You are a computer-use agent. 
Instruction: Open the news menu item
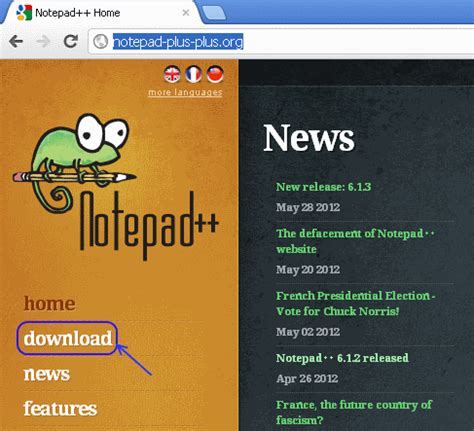click(x=47, y=374)
